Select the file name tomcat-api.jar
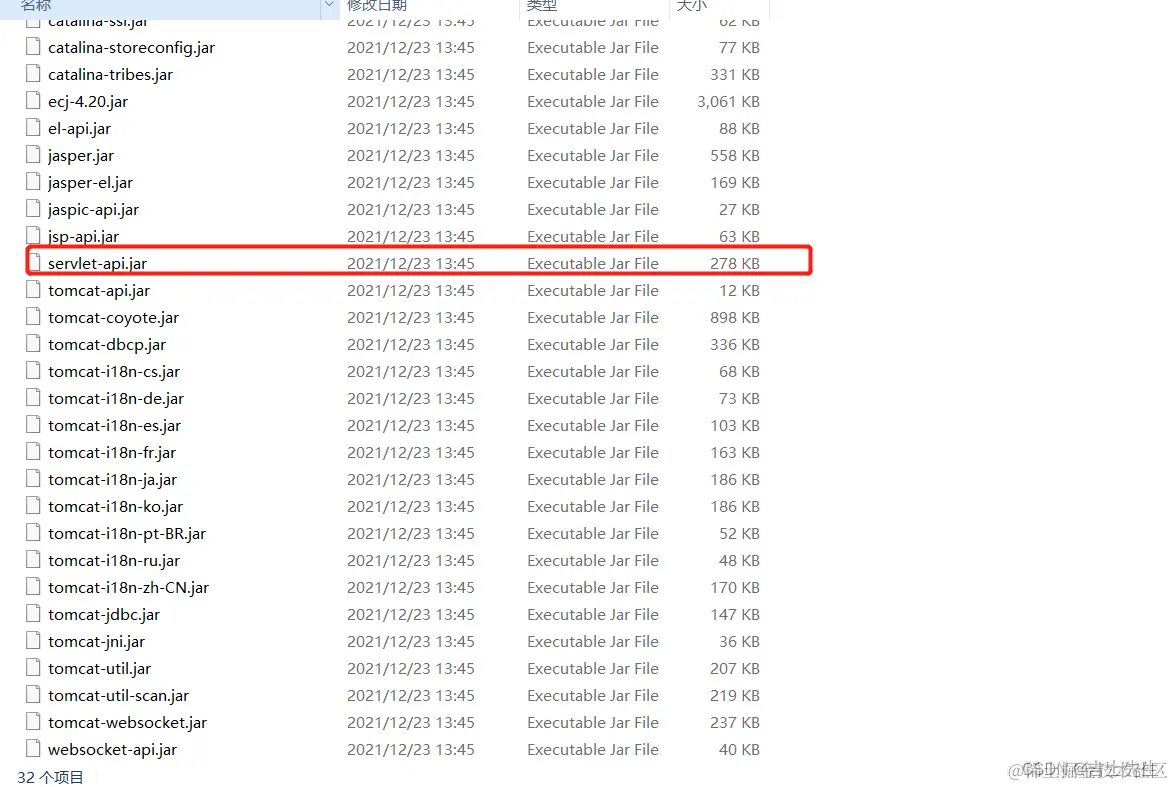 point(99,291)
